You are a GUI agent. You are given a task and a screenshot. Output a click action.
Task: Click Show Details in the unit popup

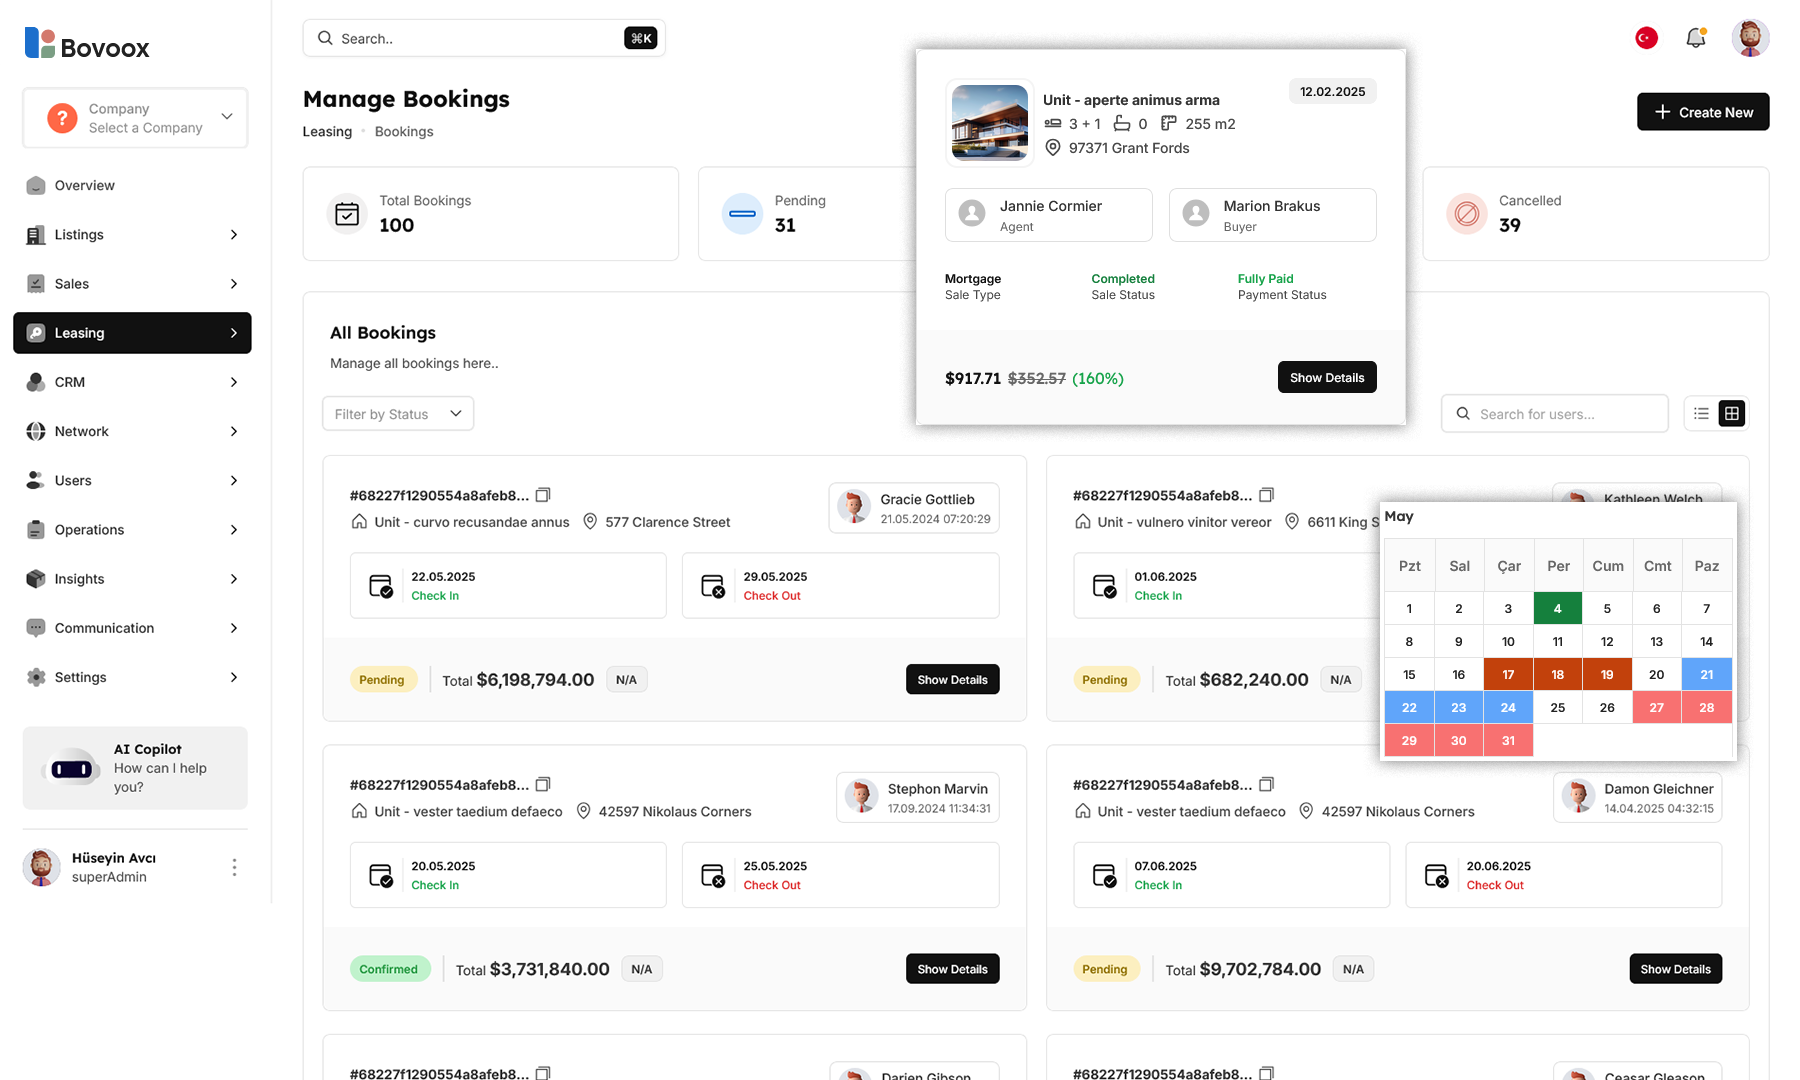1326,378
